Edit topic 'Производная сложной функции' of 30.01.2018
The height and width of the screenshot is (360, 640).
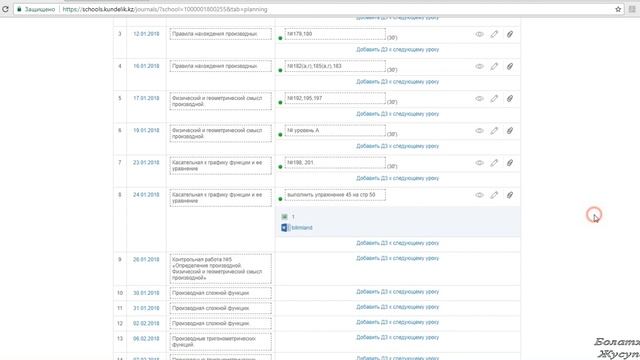point(220,293)
